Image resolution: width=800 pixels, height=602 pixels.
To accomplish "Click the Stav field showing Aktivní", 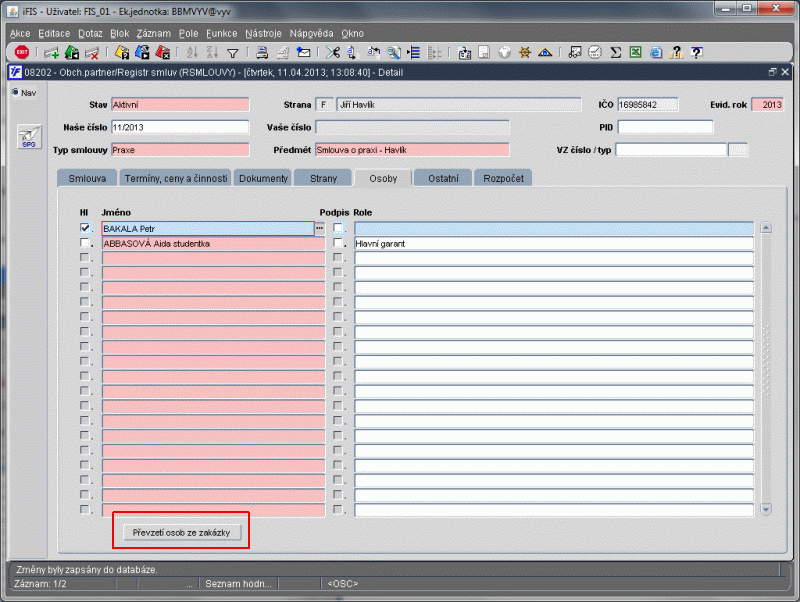I will [x=180, y=105].
